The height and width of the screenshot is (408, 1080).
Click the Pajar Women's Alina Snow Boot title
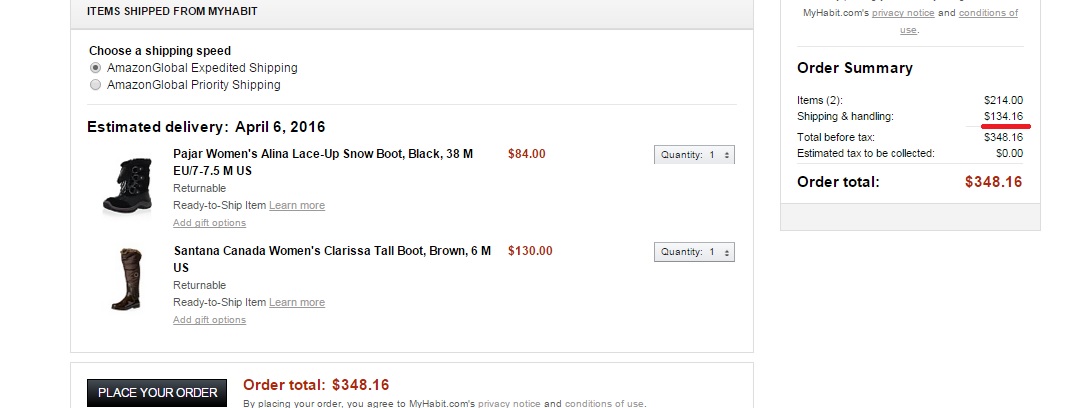(322, 155)
